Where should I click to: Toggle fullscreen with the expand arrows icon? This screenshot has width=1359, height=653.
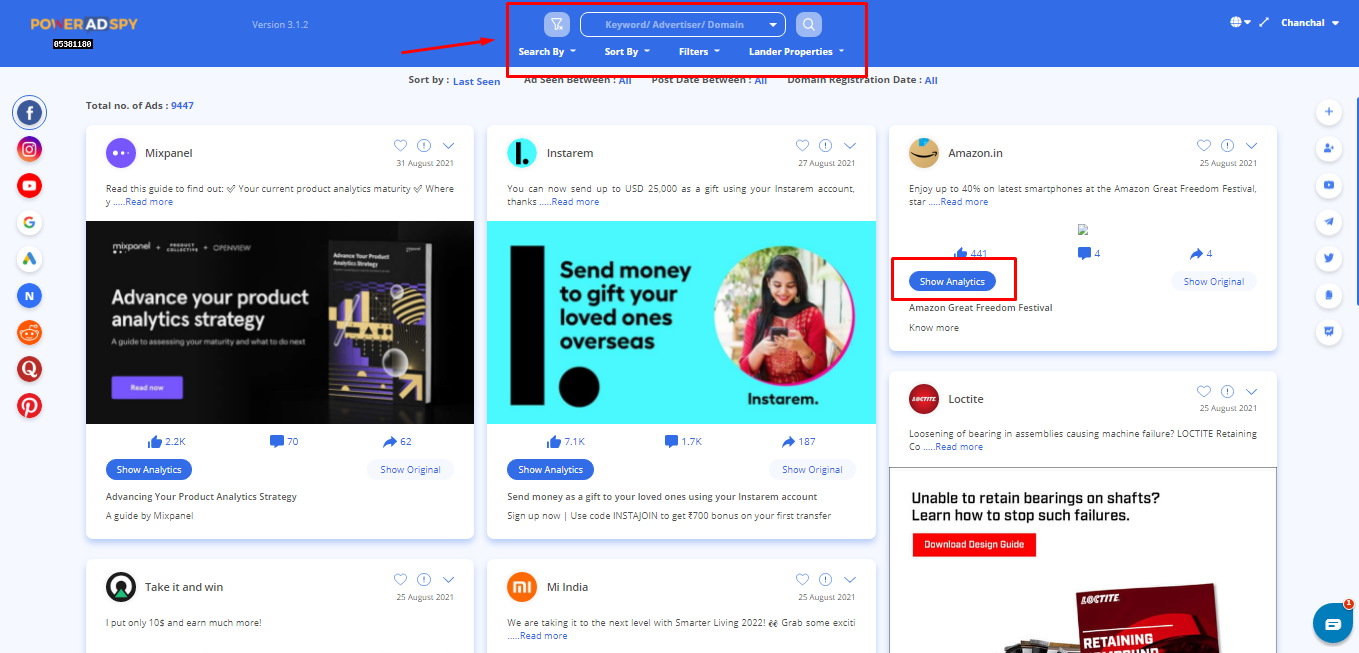tap(1265, 22)
